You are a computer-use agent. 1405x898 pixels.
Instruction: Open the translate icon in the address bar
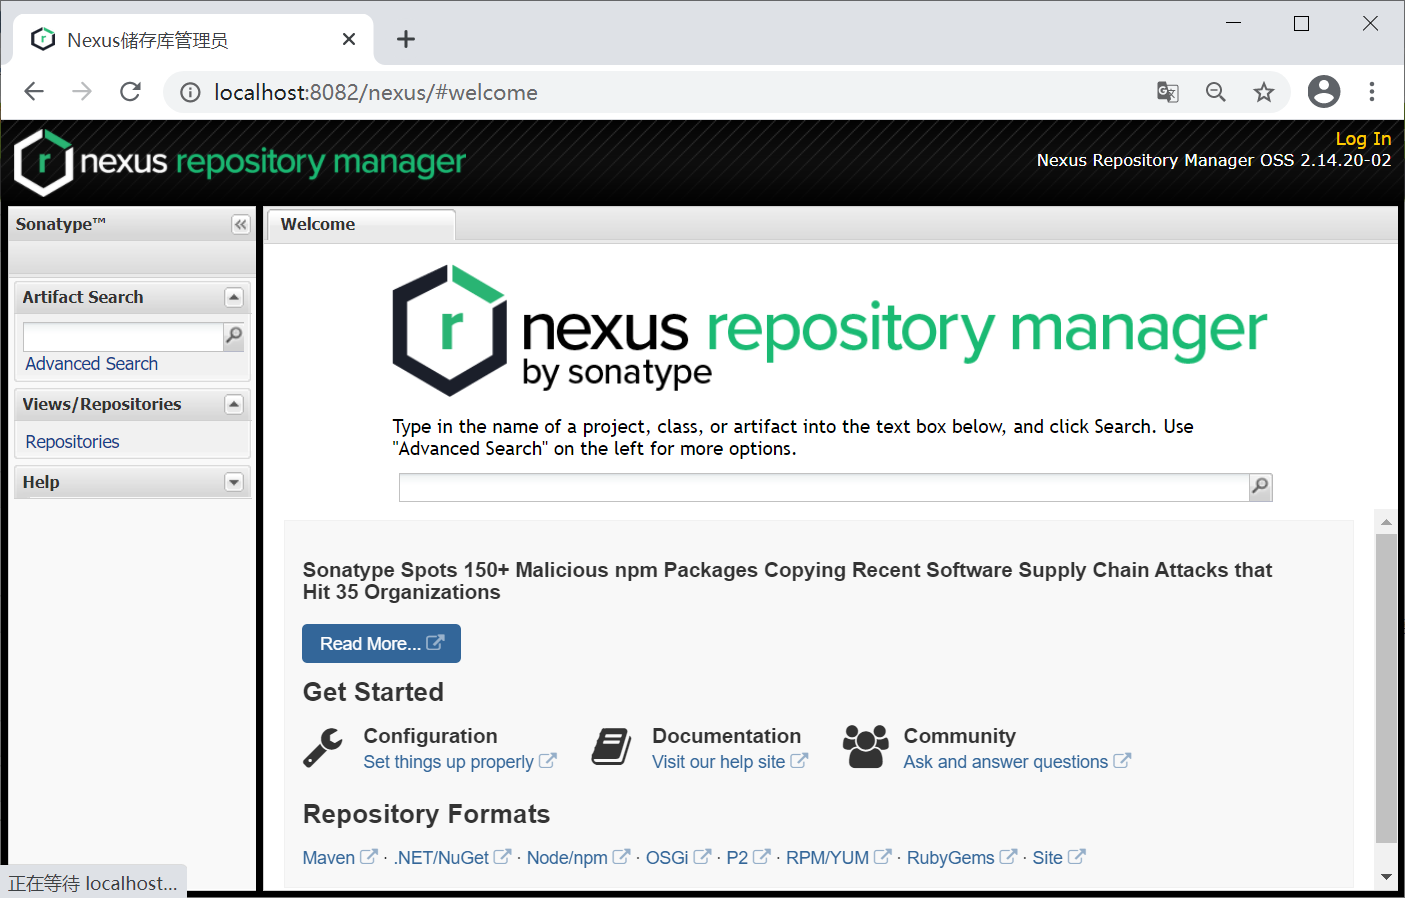[x=1166, y=91]
